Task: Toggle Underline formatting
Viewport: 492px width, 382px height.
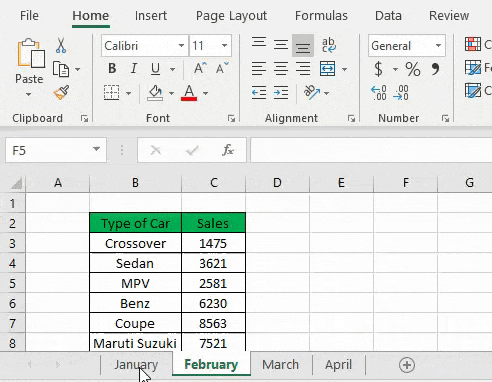Action: click(155, 69)
